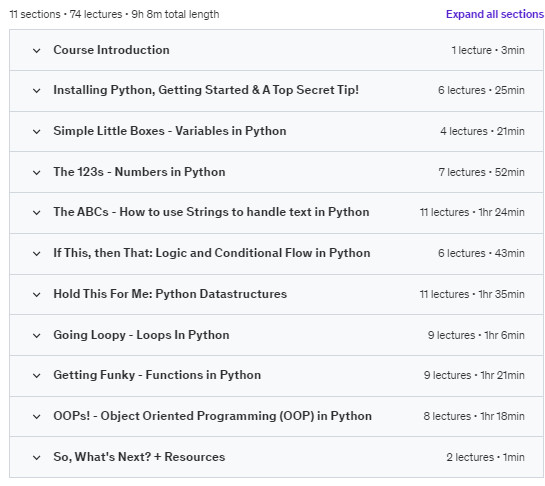Open the Course Introduction section title
The width and height of the screenshot is (545, 486).
[111, 50]
